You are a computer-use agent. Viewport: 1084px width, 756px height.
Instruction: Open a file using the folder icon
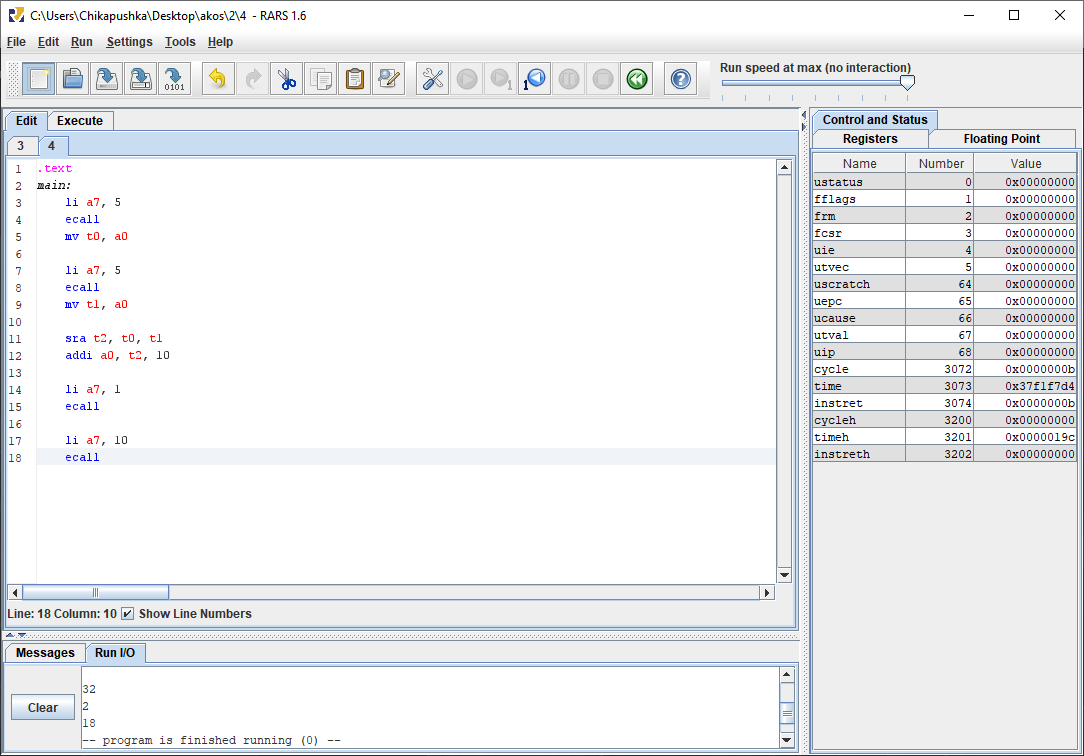click(x=73, y=79)
